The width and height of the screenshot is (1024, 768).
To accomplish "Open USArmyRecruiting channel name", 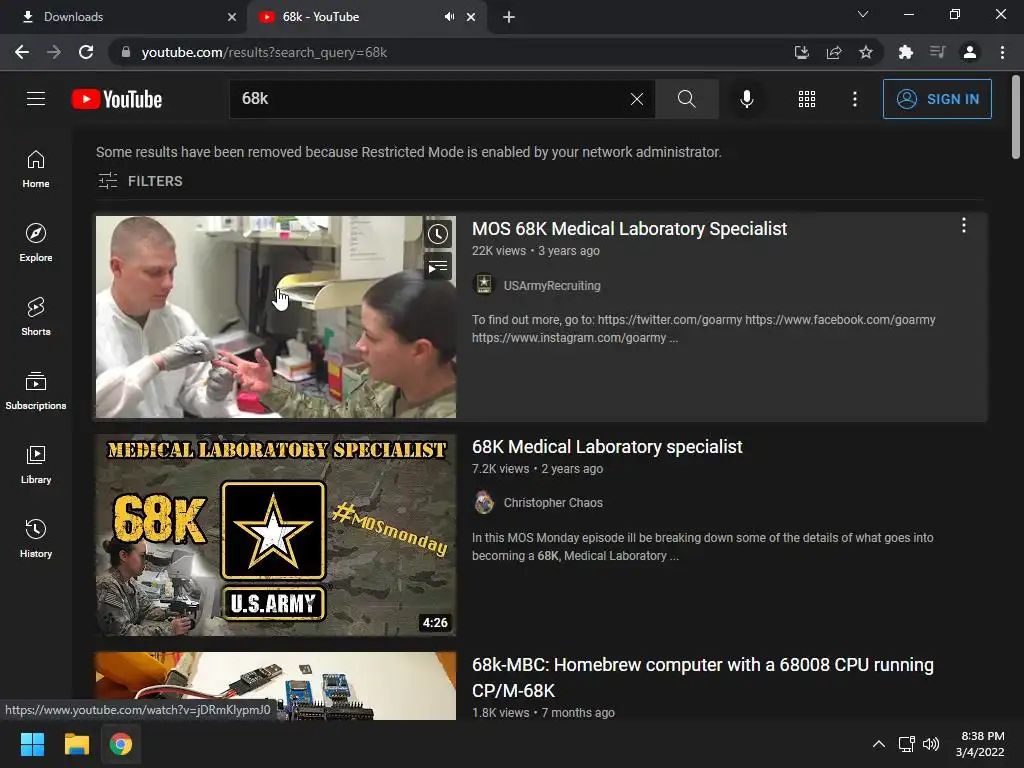I will pyautogui.click(x=552, y=285).
